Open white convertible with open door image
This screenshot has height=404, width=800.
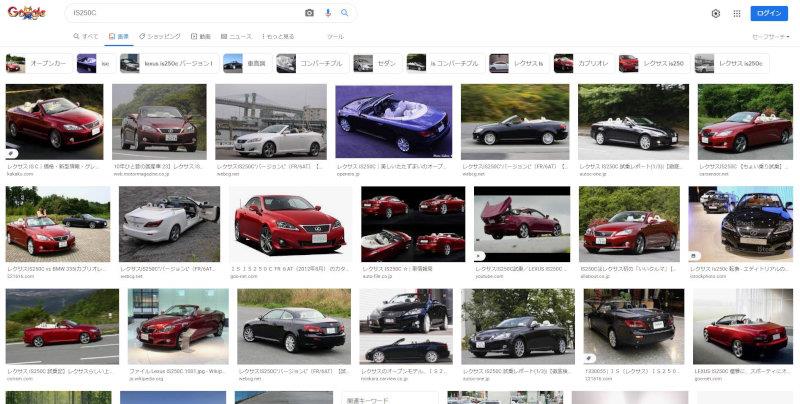pos(169,224)
